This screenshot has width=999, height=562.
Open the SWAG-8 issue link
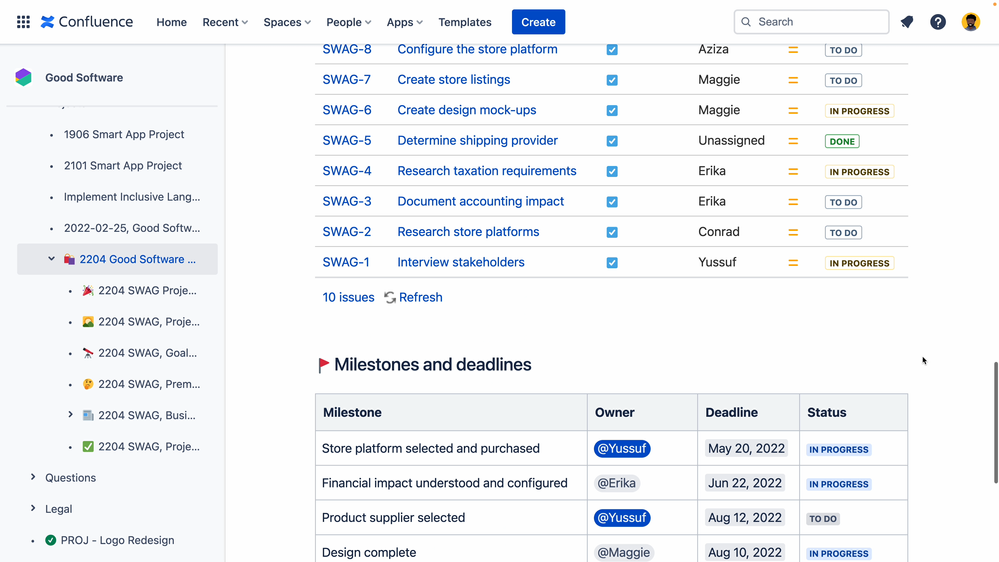347,49
